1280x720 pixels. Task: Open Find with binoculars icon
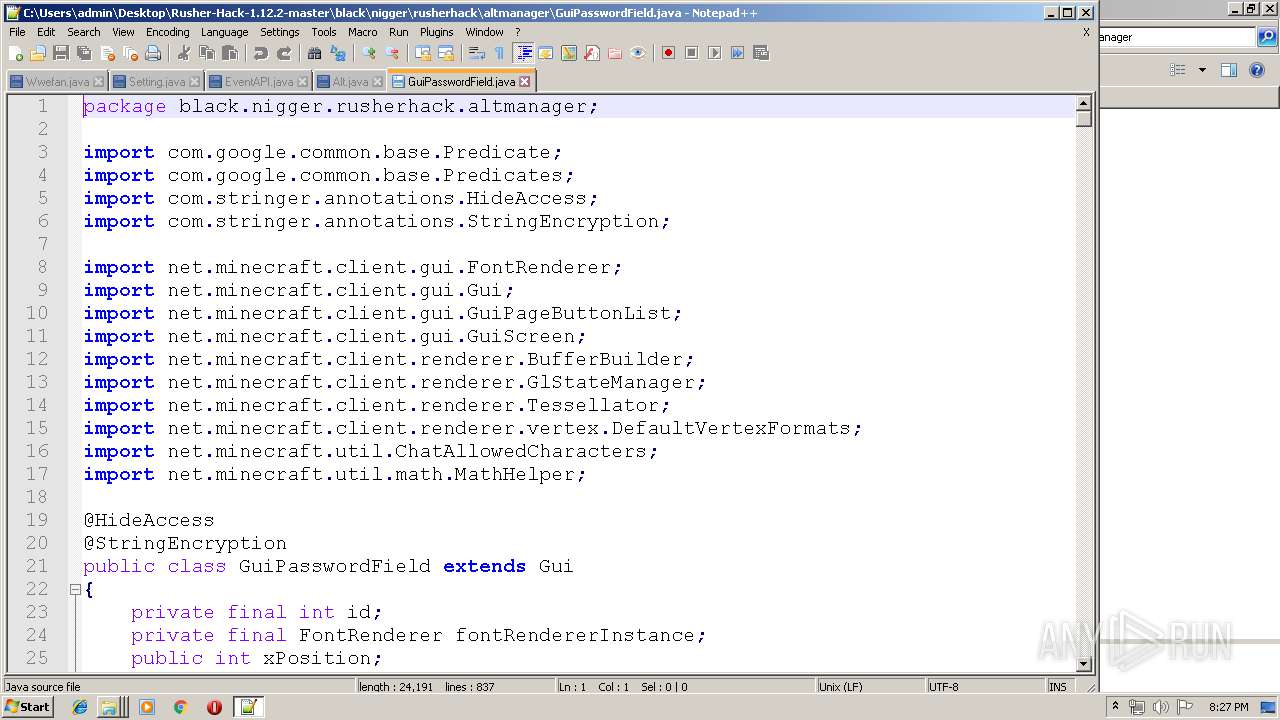(315, 53)
